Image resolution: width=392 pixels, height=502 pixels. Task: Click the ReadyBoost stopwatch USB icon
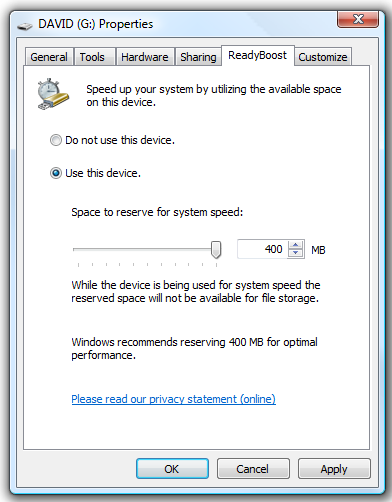[x=53, y=94]
